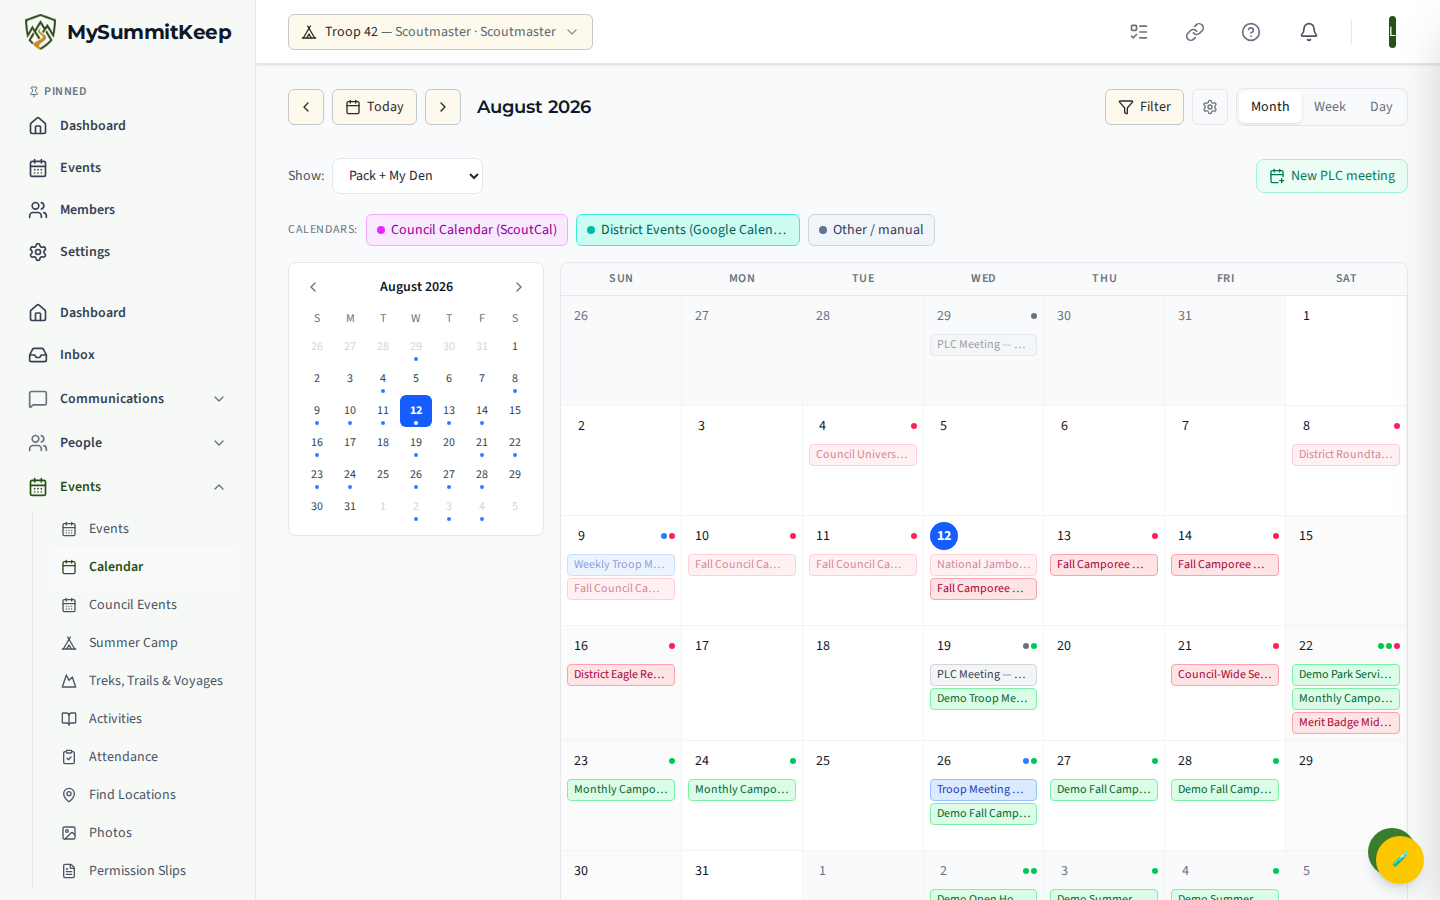The image size is (1440, 900).
Task: Switch to Month view
Action: 1270,107
